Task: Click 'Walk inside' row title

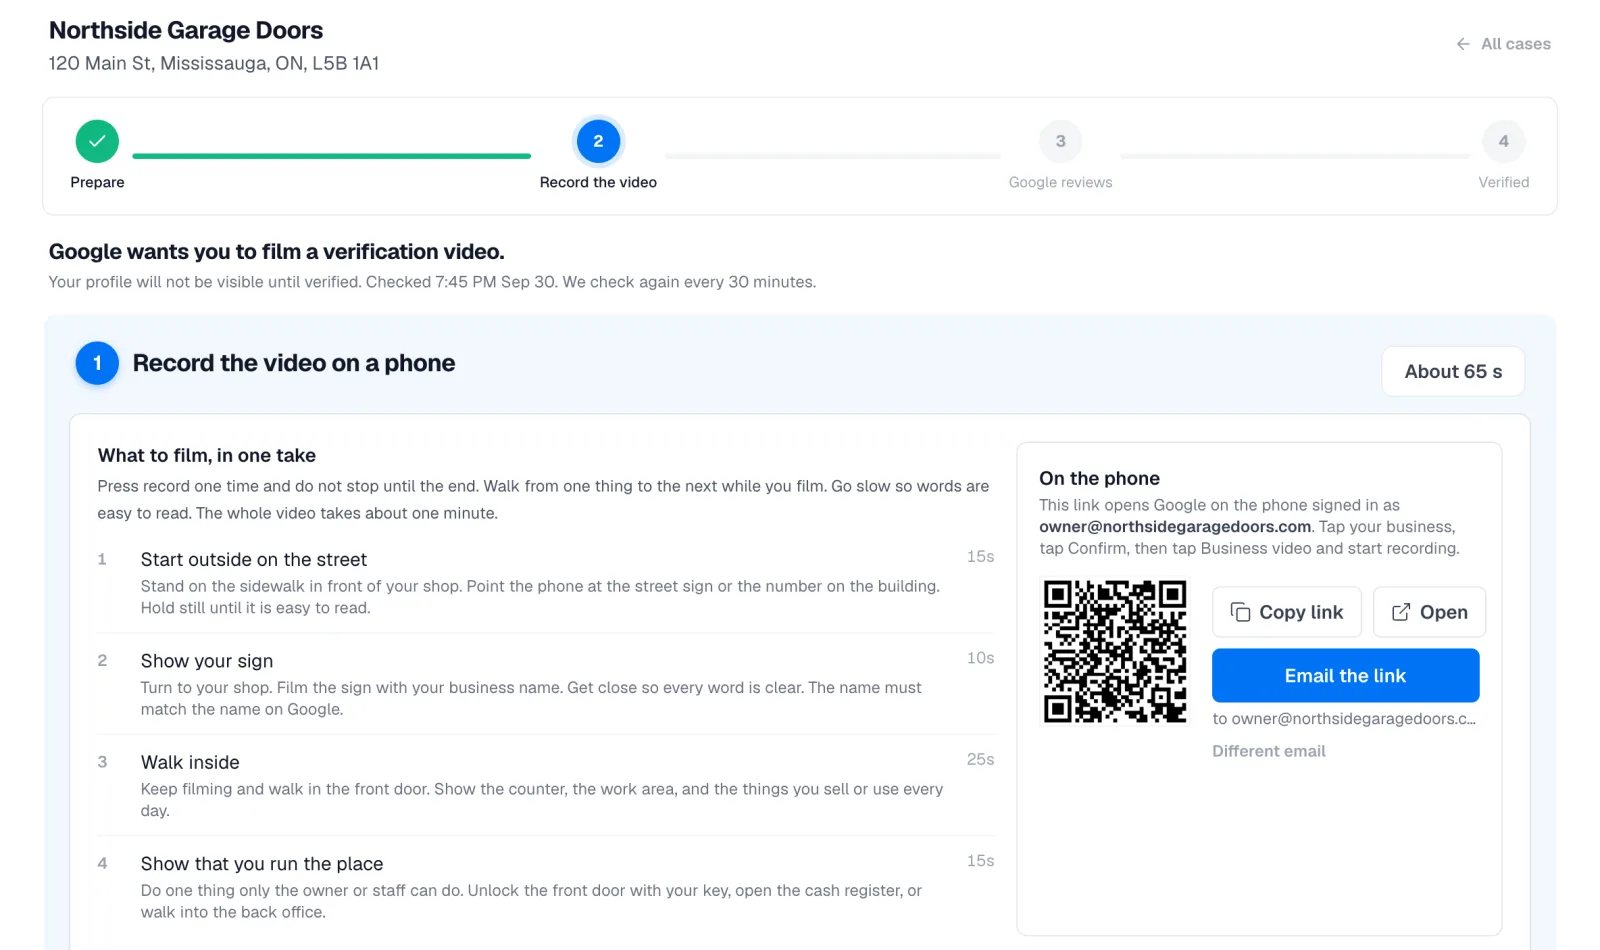Action: [190, 762]
